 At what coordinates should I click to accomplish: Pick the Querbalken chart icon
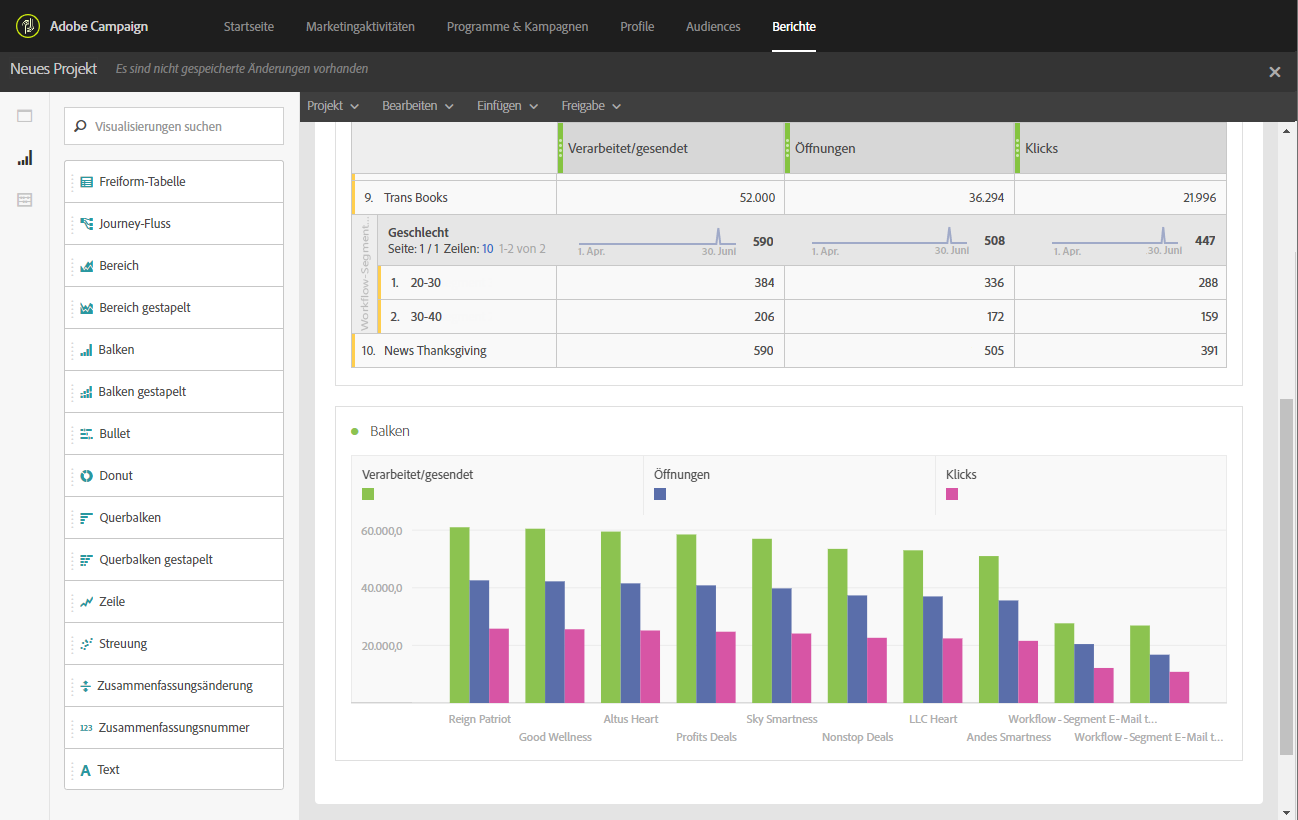(x=87, y=518)
